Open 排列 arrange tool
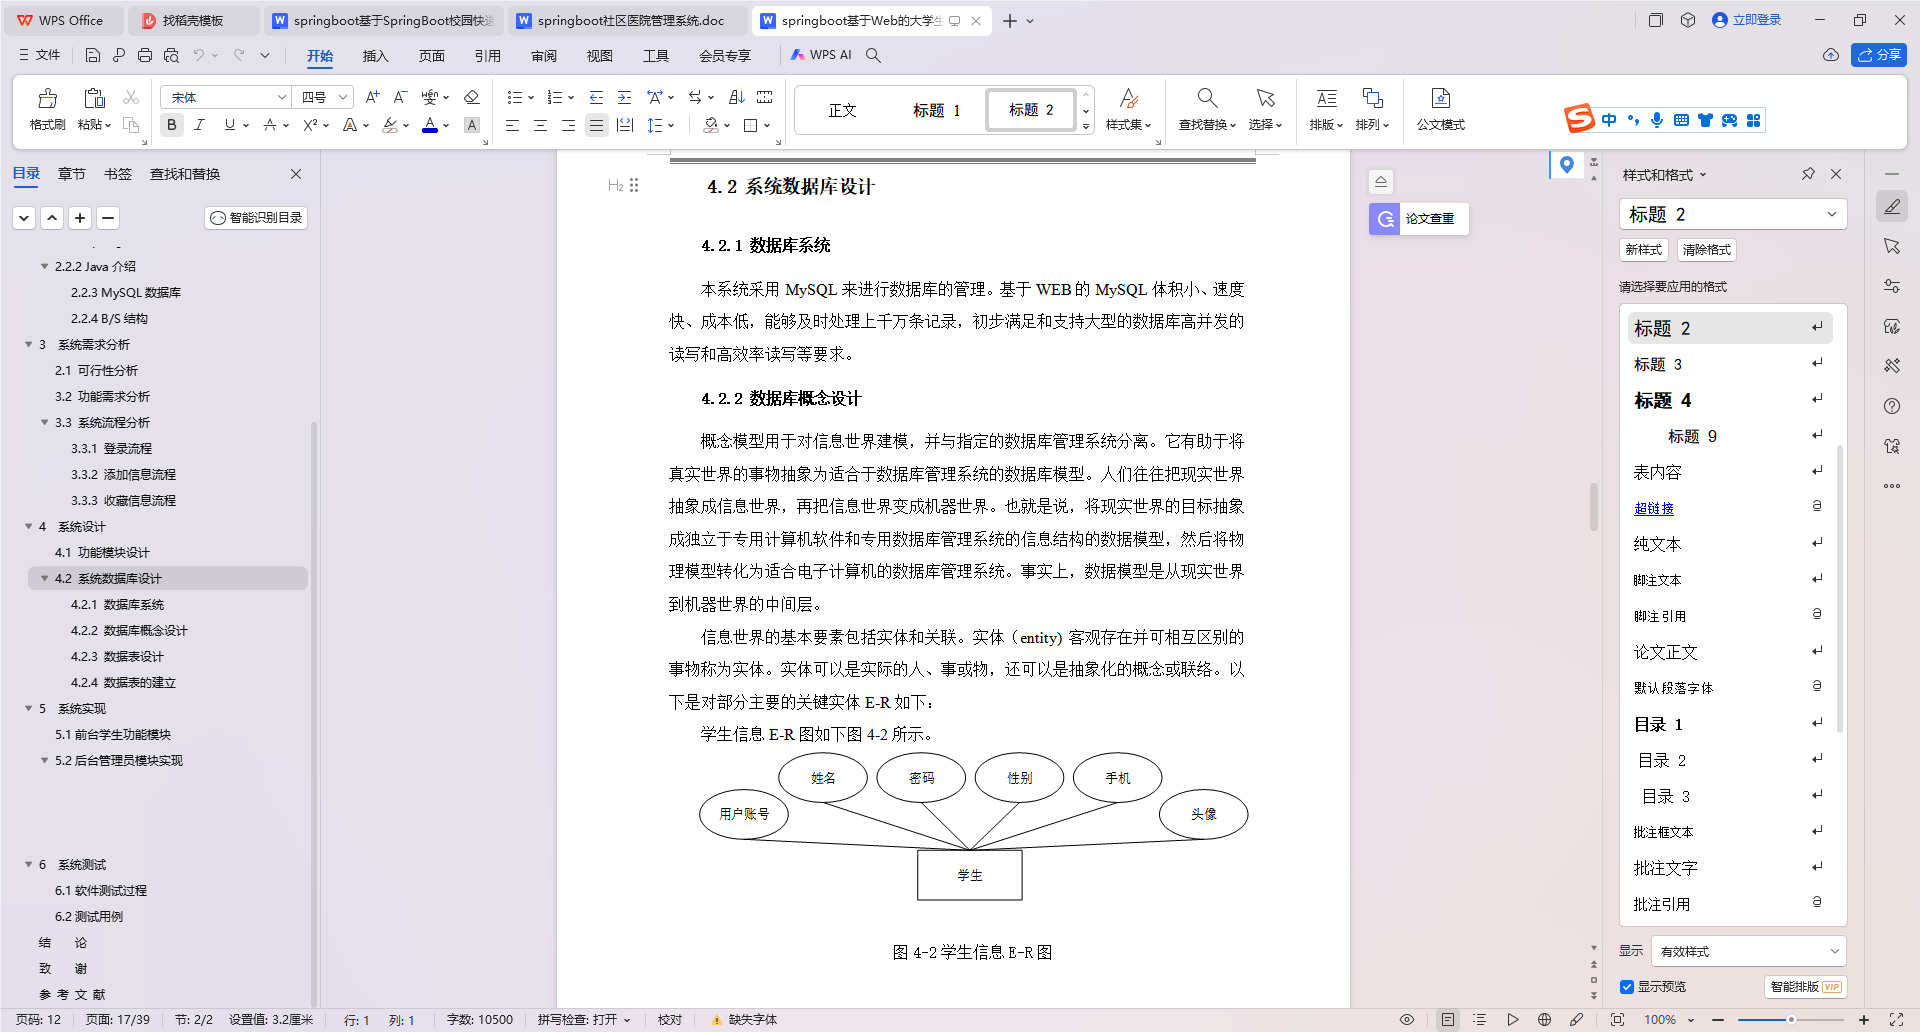1920x1032 pixels. pyautogui.click(x=1372, y=109)
